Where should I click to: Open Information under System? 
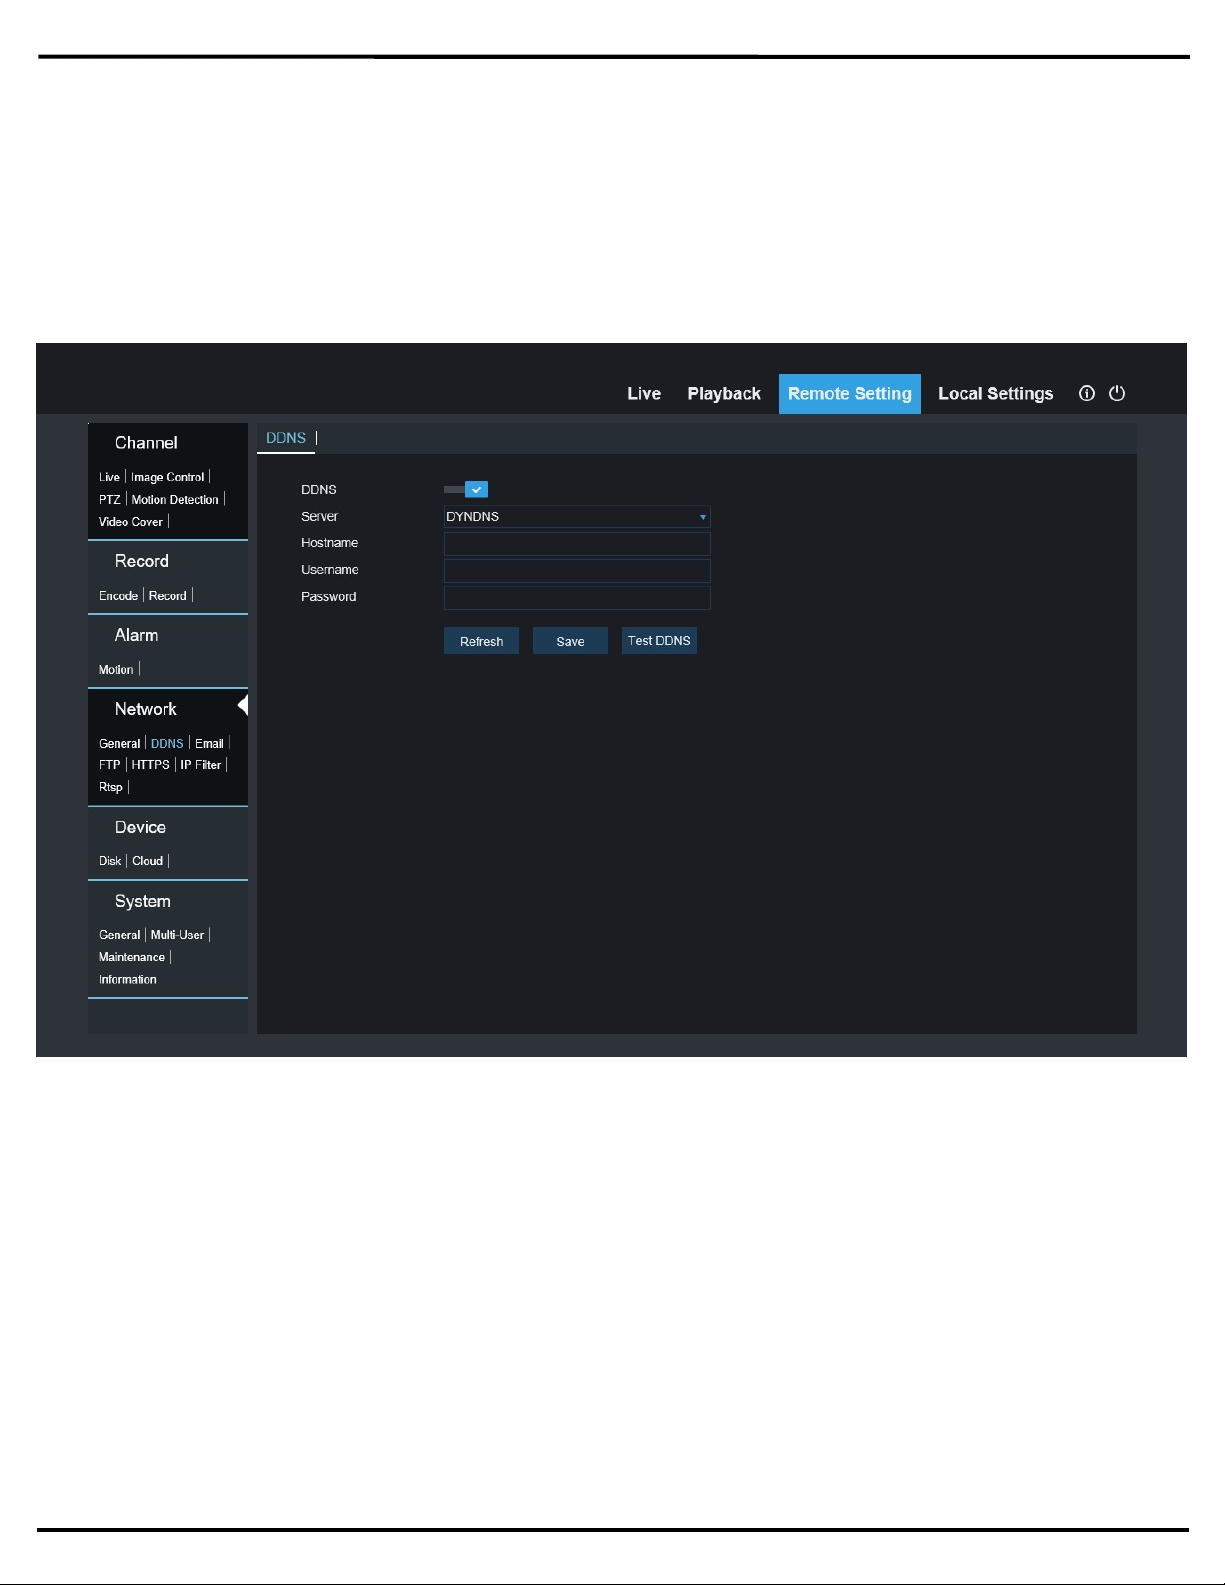(x=128, y=980)
